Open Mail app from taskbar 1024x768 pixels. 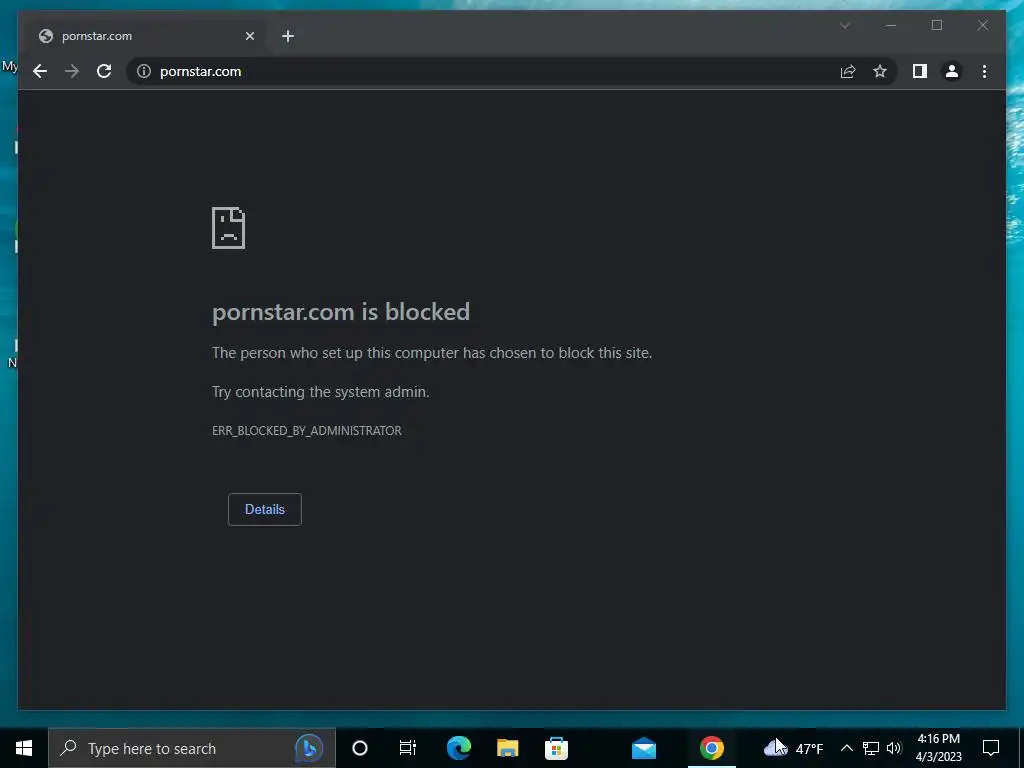coord(644,748)
